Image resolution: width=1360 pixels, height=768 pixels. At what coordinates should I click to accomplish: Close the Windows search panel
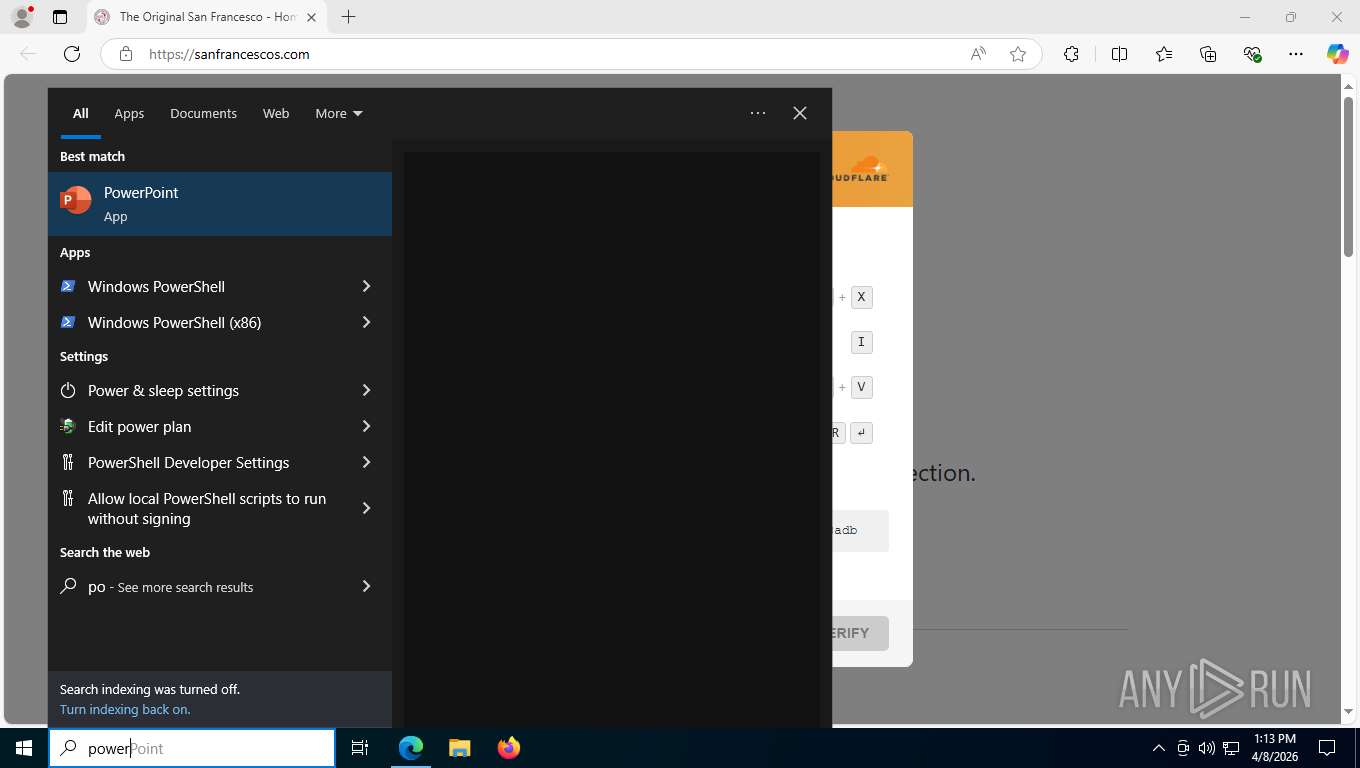[800, 113]
